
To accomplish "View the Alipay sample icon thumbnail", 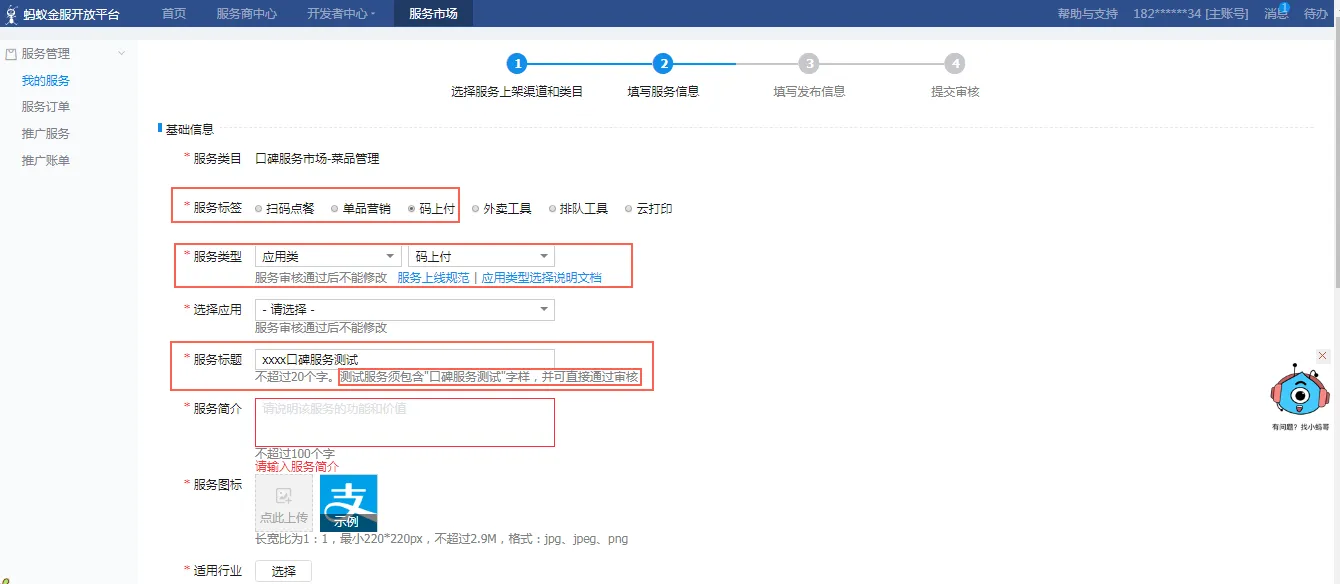I will coord(349,503).
